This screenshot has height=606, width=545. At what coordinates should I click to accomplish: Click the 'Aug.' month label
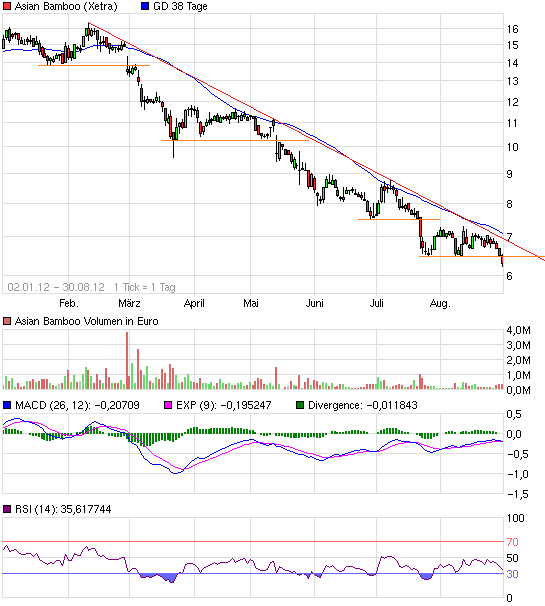[440, 303]
